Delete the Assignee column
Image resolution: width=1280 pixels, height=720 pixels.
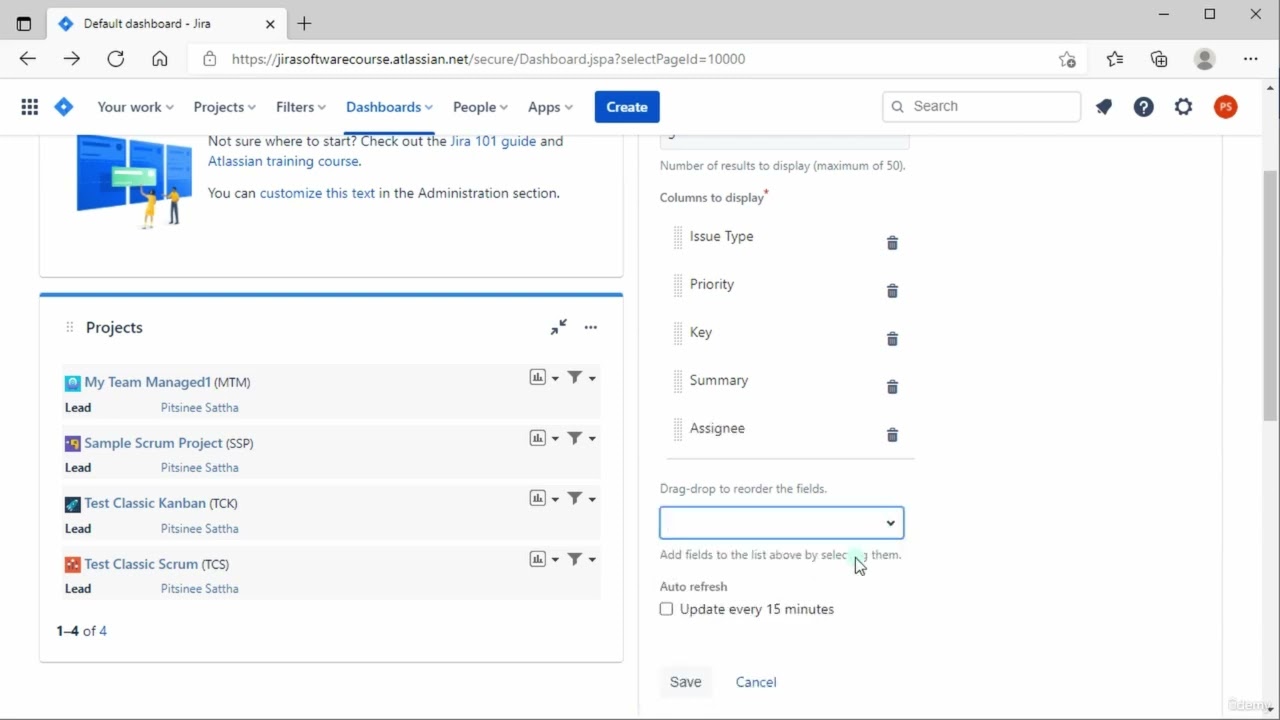[892, 435]
